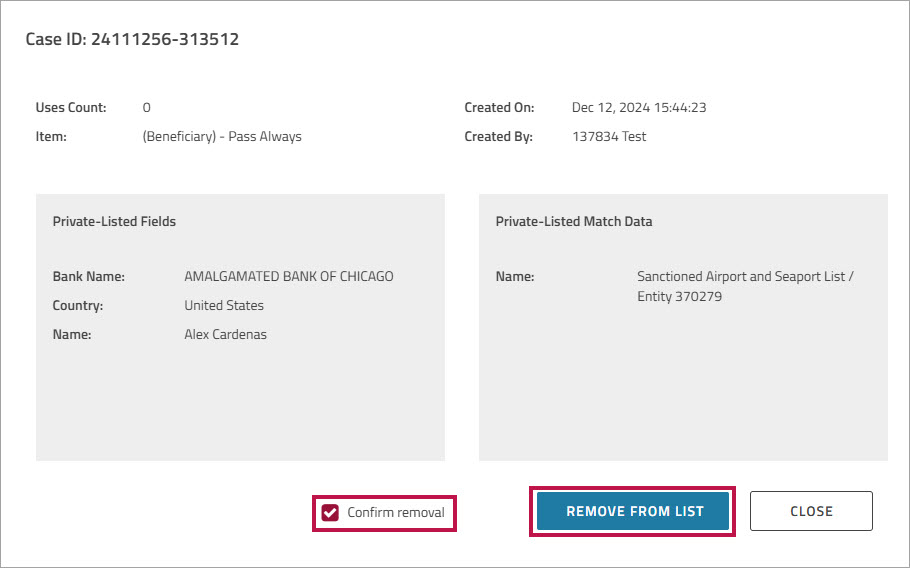910x568 pixels.
Task: Click the Beneficiary Pass Always item value
Action: coord(222,136)
